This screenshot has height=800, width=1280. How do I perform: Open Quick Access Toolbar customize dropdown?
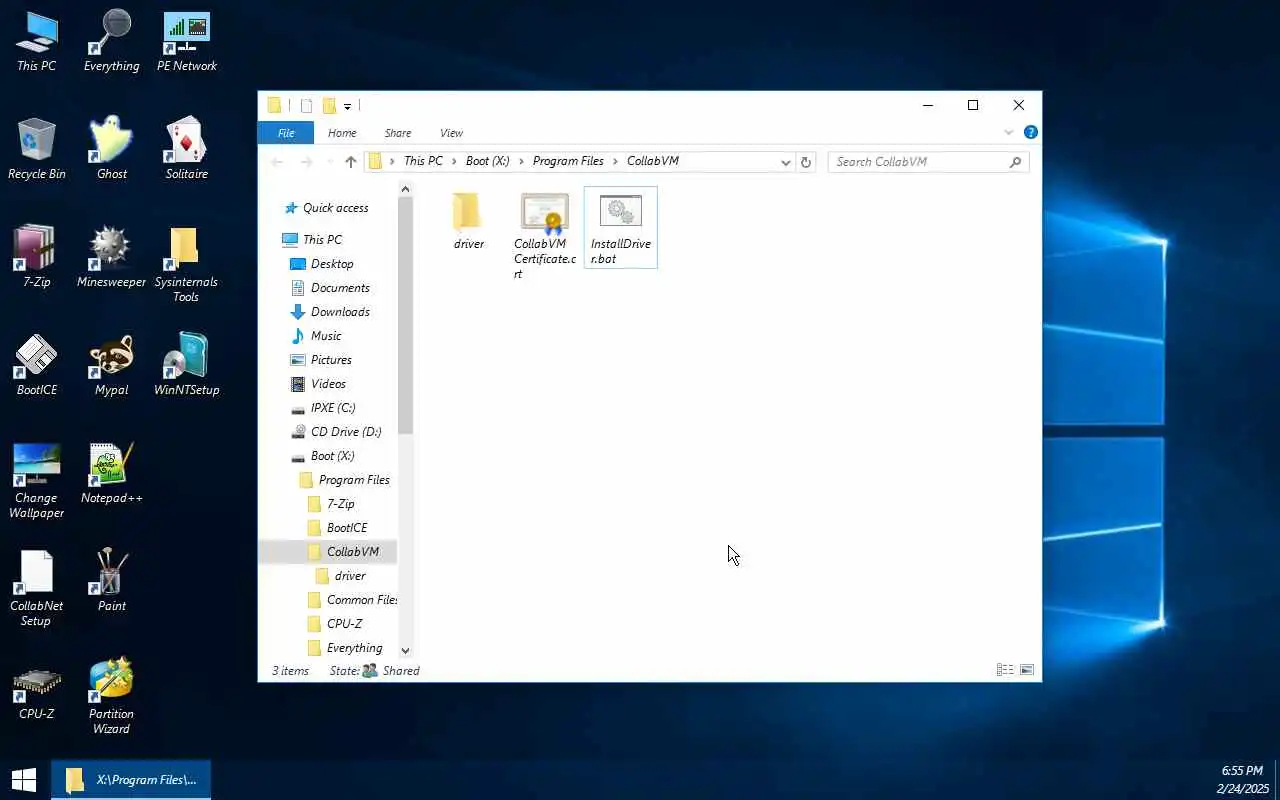click(x=348, y=106)
